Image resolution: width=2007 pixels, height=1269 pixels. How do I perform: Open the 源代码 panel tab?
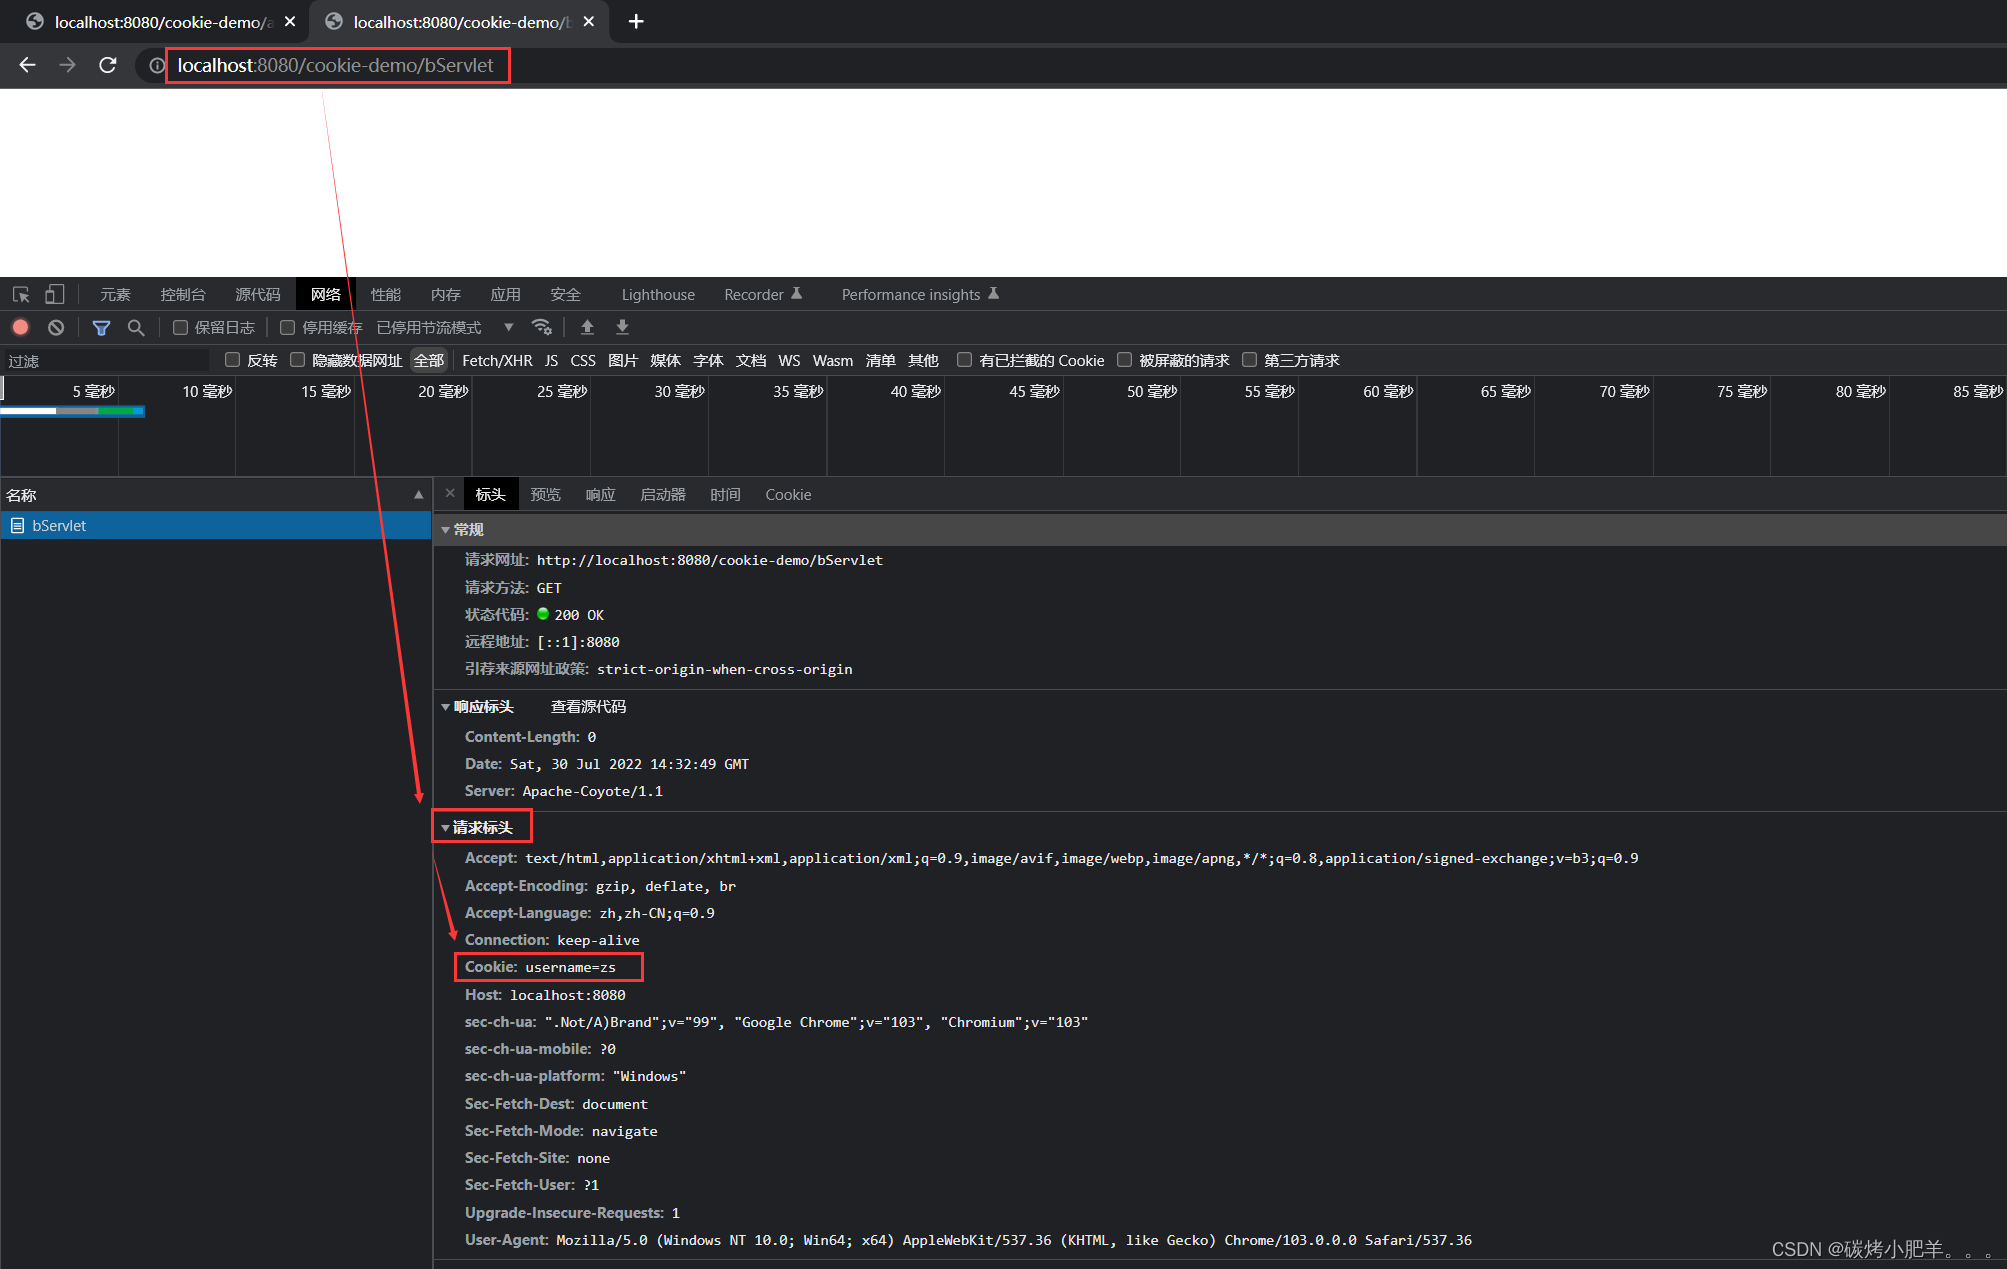258,294
